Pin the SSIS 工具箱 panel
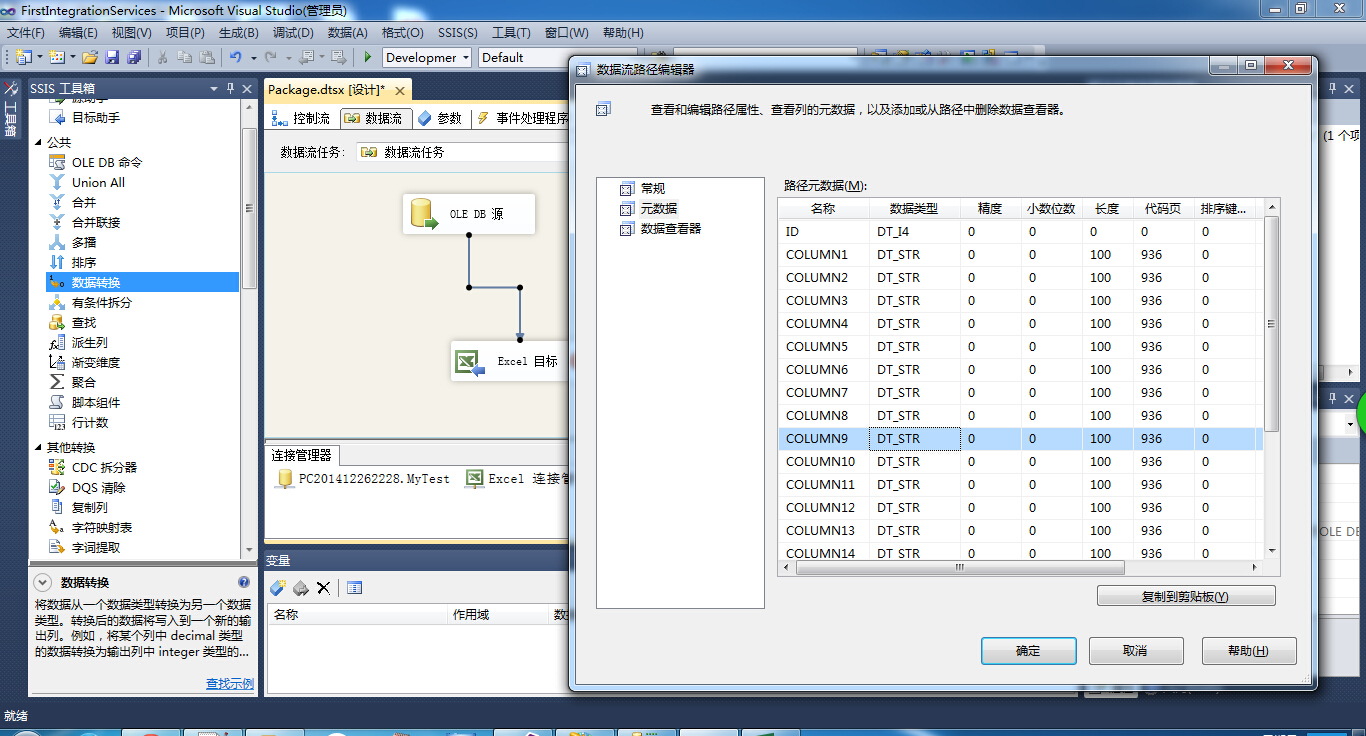1366x736 pixels. [231, 89]
